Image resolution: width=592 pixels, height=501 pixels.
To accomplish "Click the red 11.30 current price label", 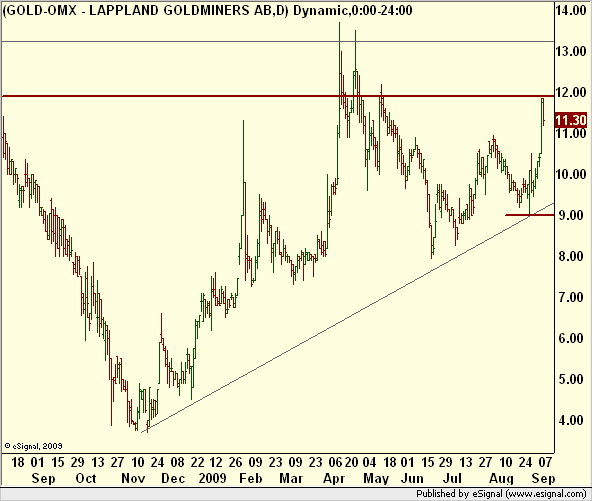I will pos(570,120).
